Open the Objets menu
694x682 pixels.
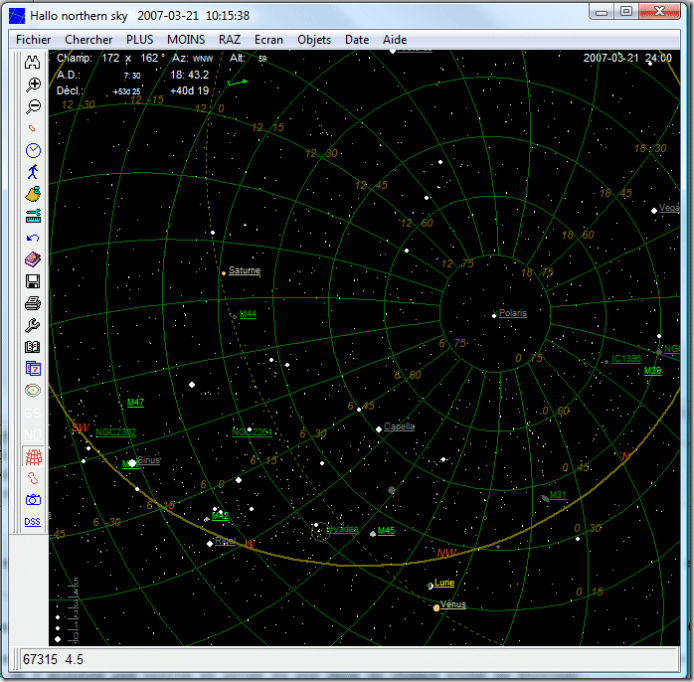(x=314, y=40)
